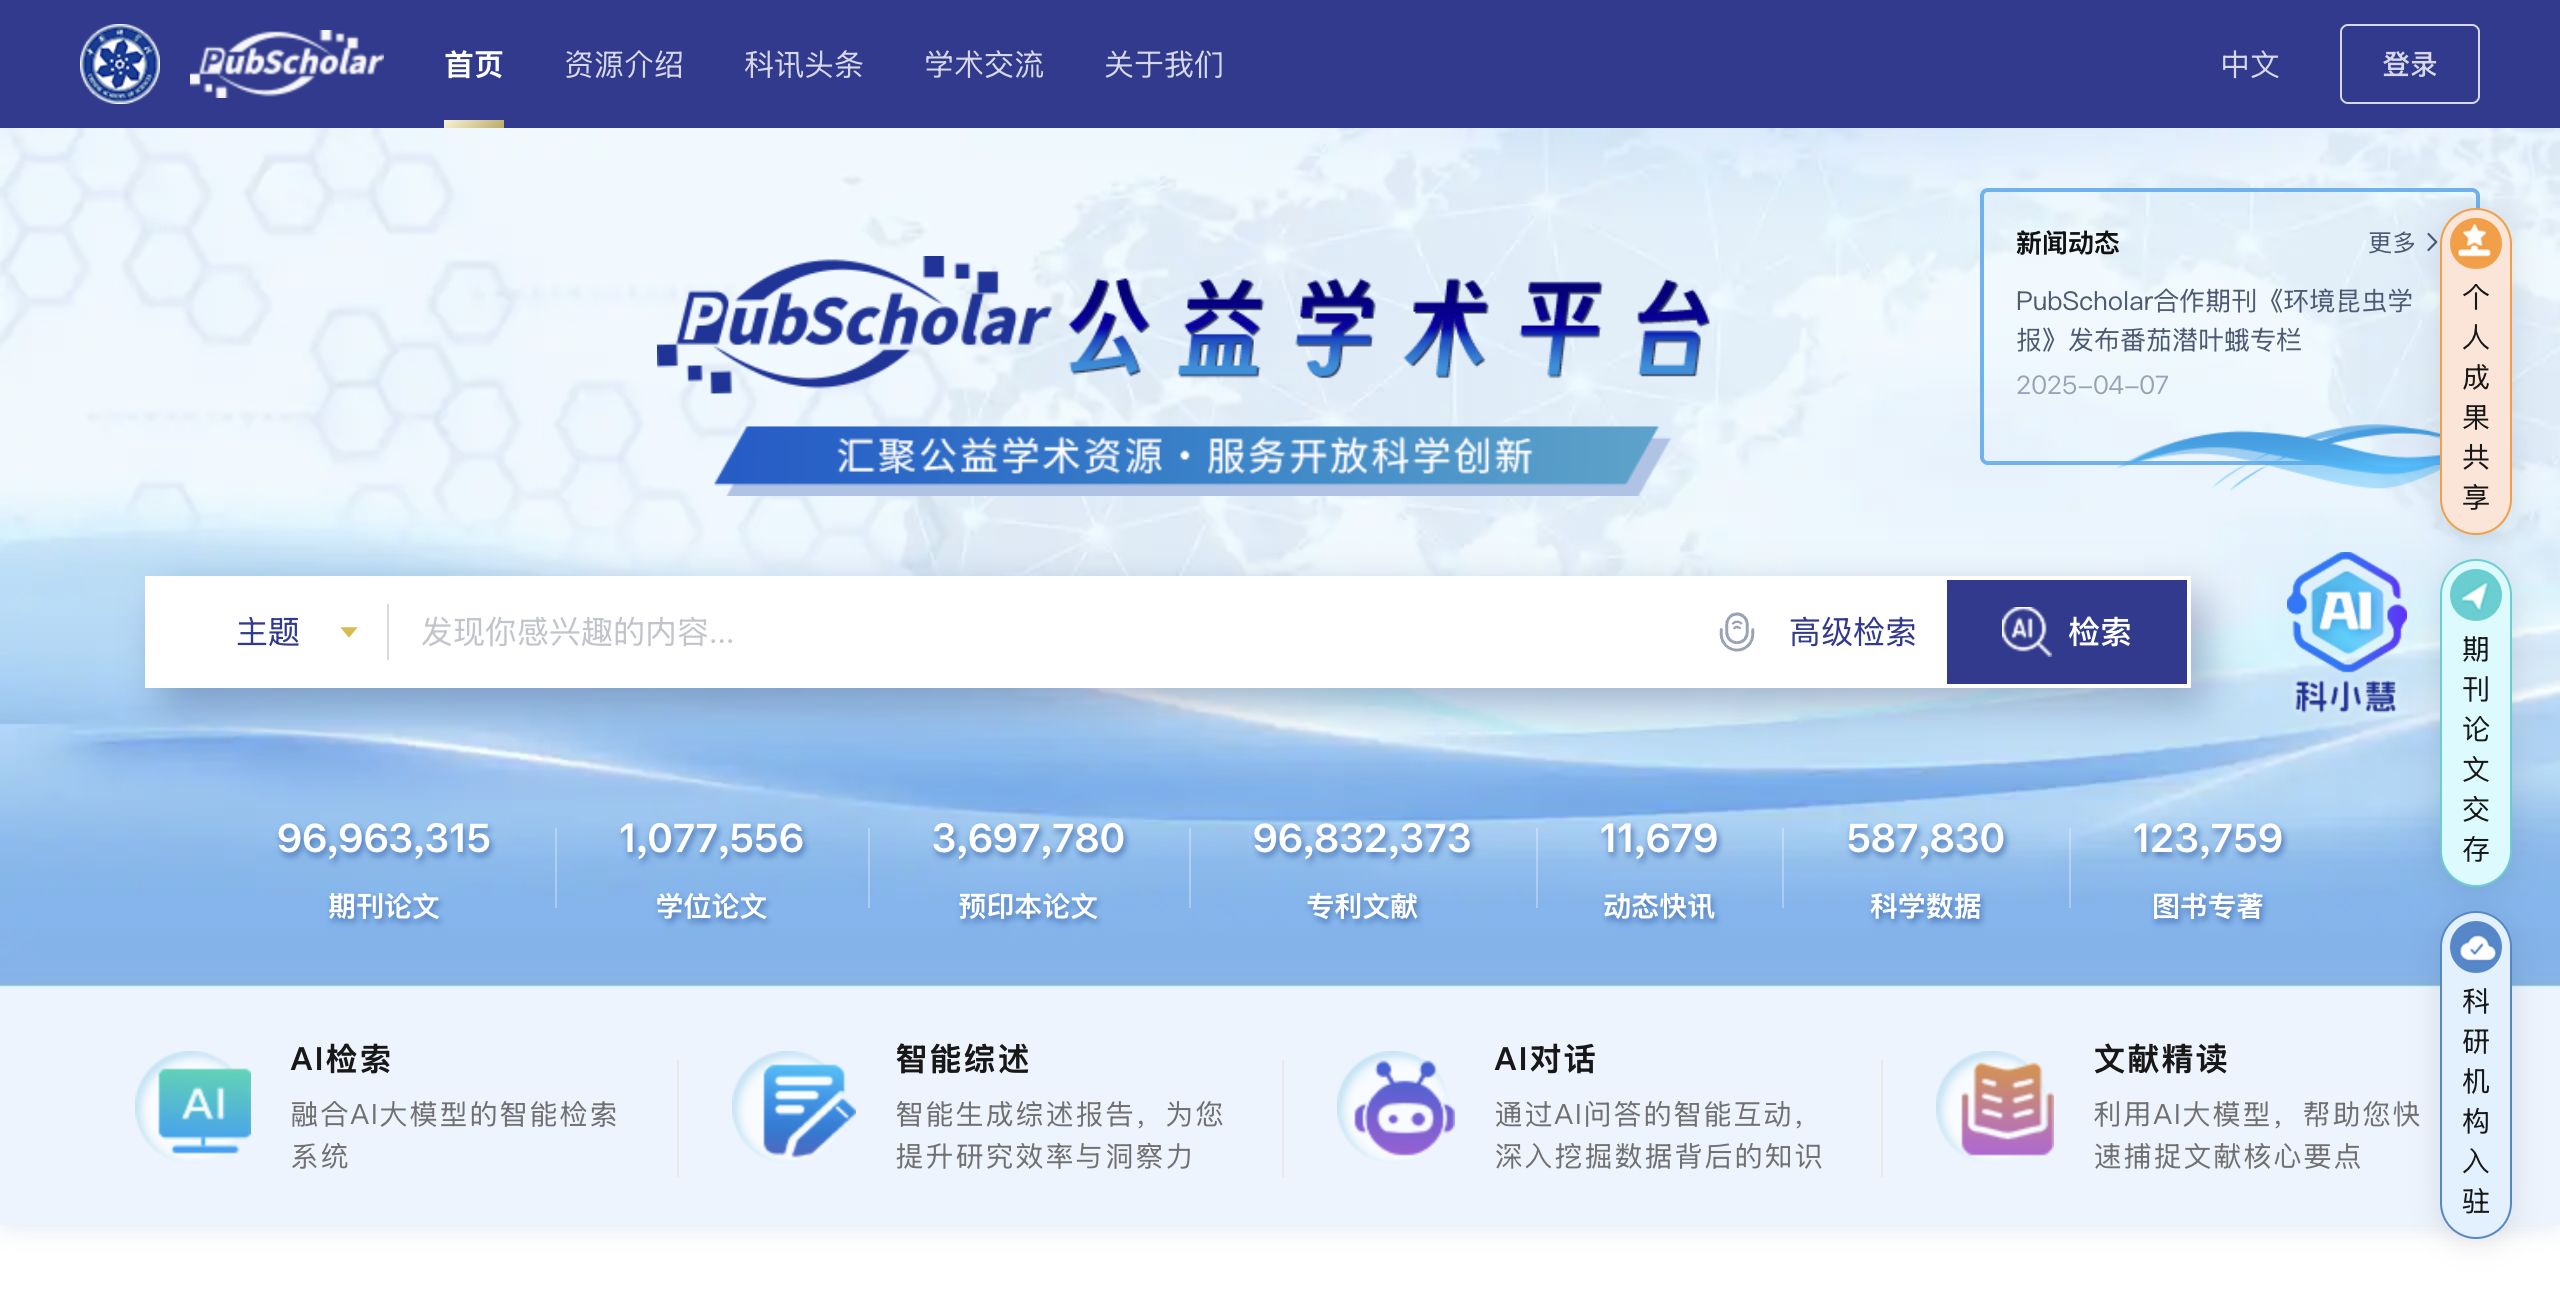Viewport: 2560px width, 1292px height.
Task: Click the PubScholar logo in header
Action: click(287, 64)
